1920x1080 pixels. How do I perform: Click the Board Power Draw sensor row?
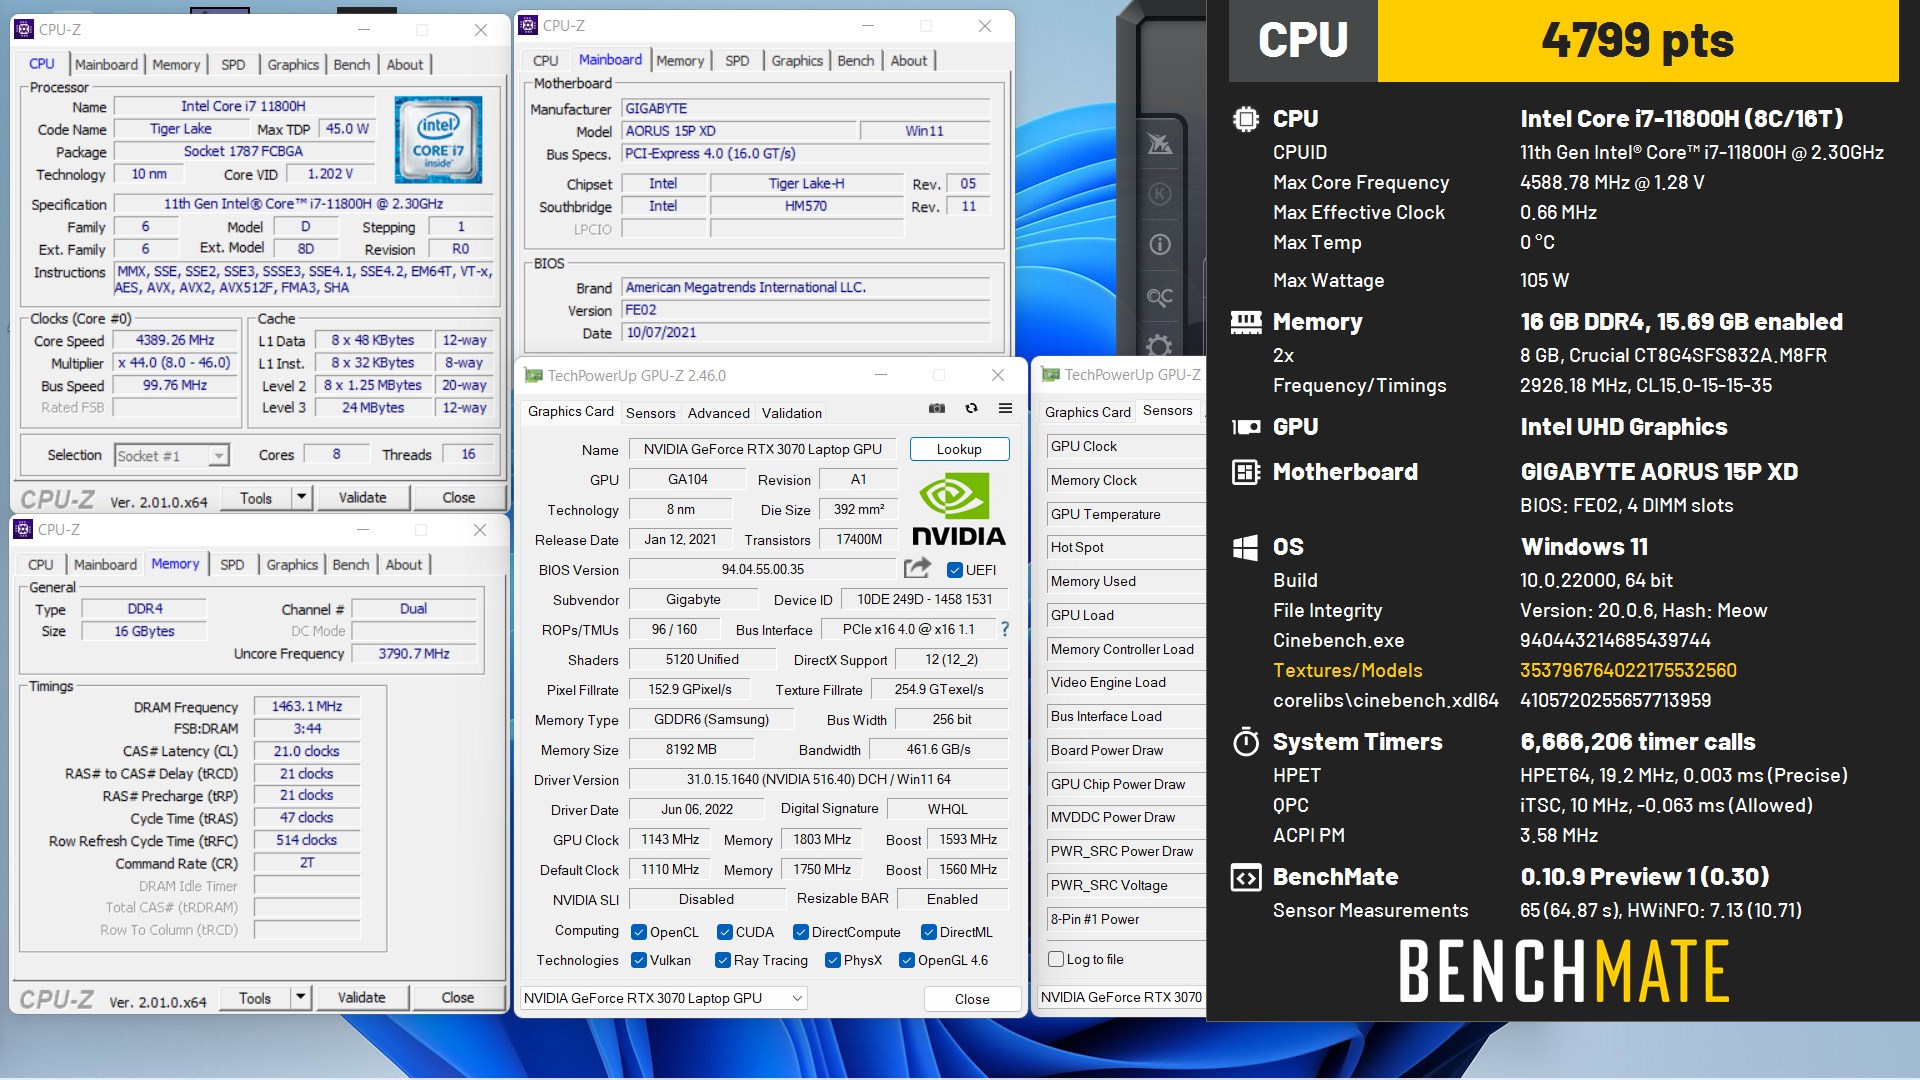[1125, 750]
